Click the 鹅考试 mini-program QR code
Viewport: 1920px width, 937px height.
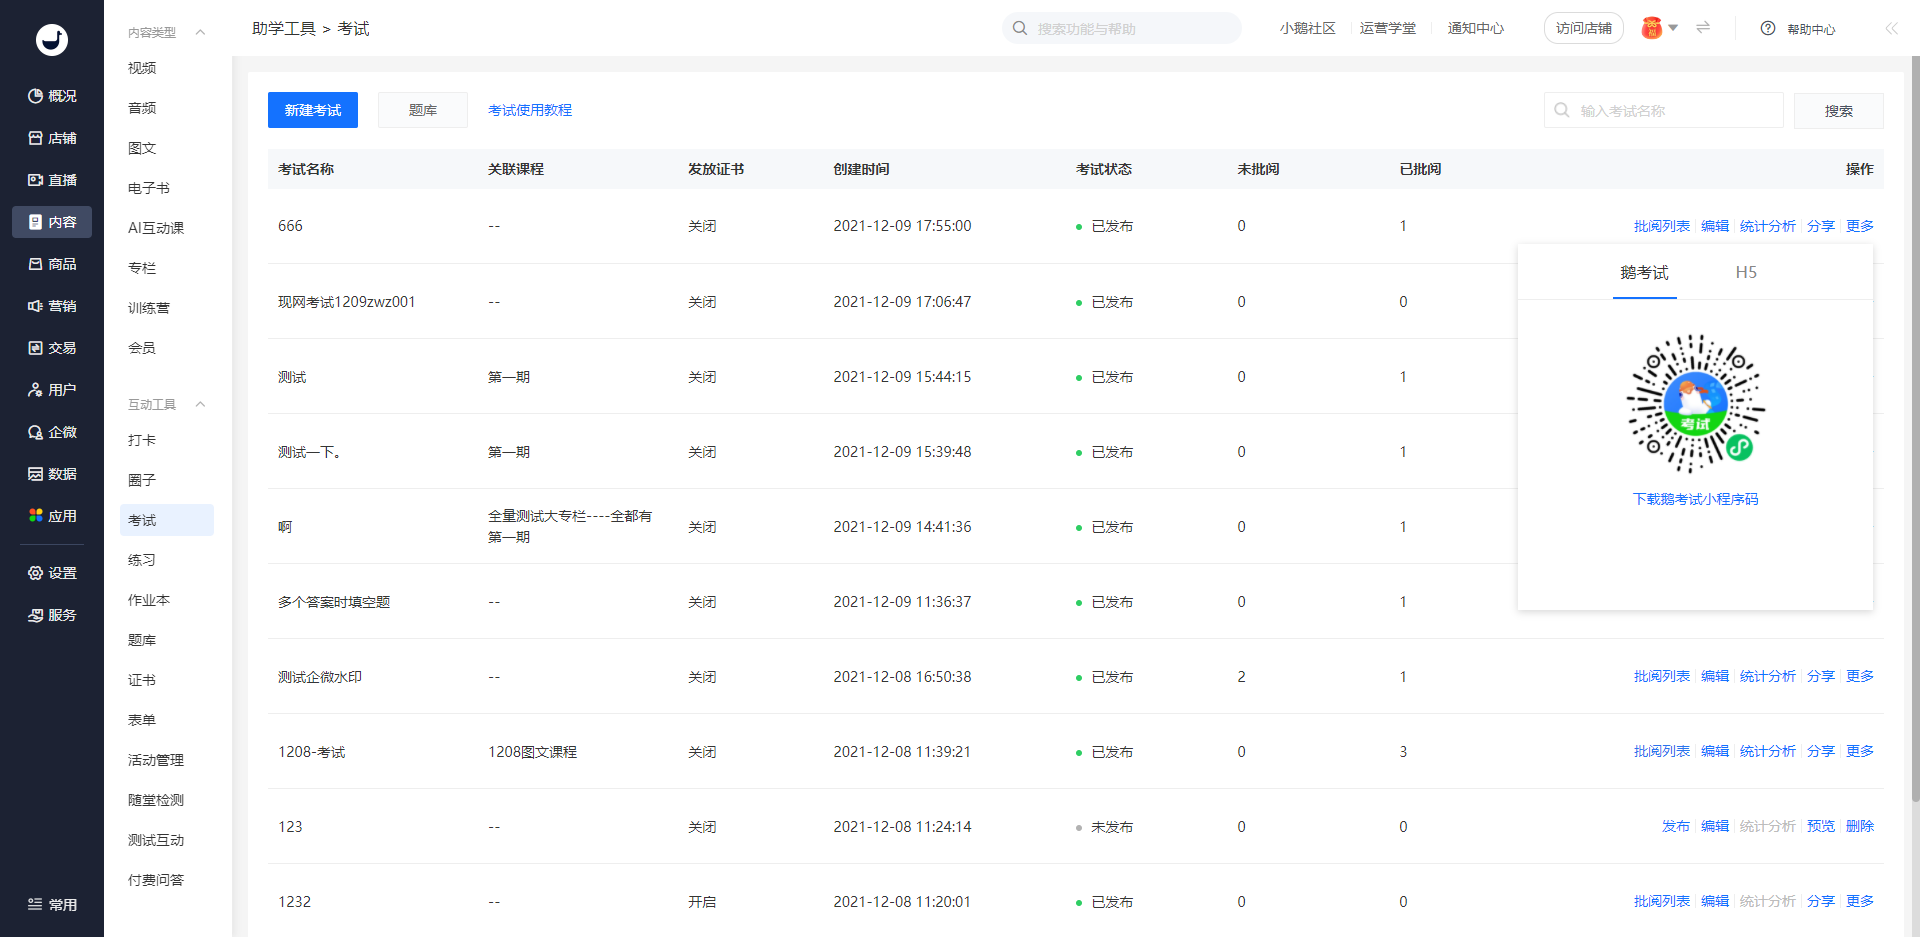1695,404
